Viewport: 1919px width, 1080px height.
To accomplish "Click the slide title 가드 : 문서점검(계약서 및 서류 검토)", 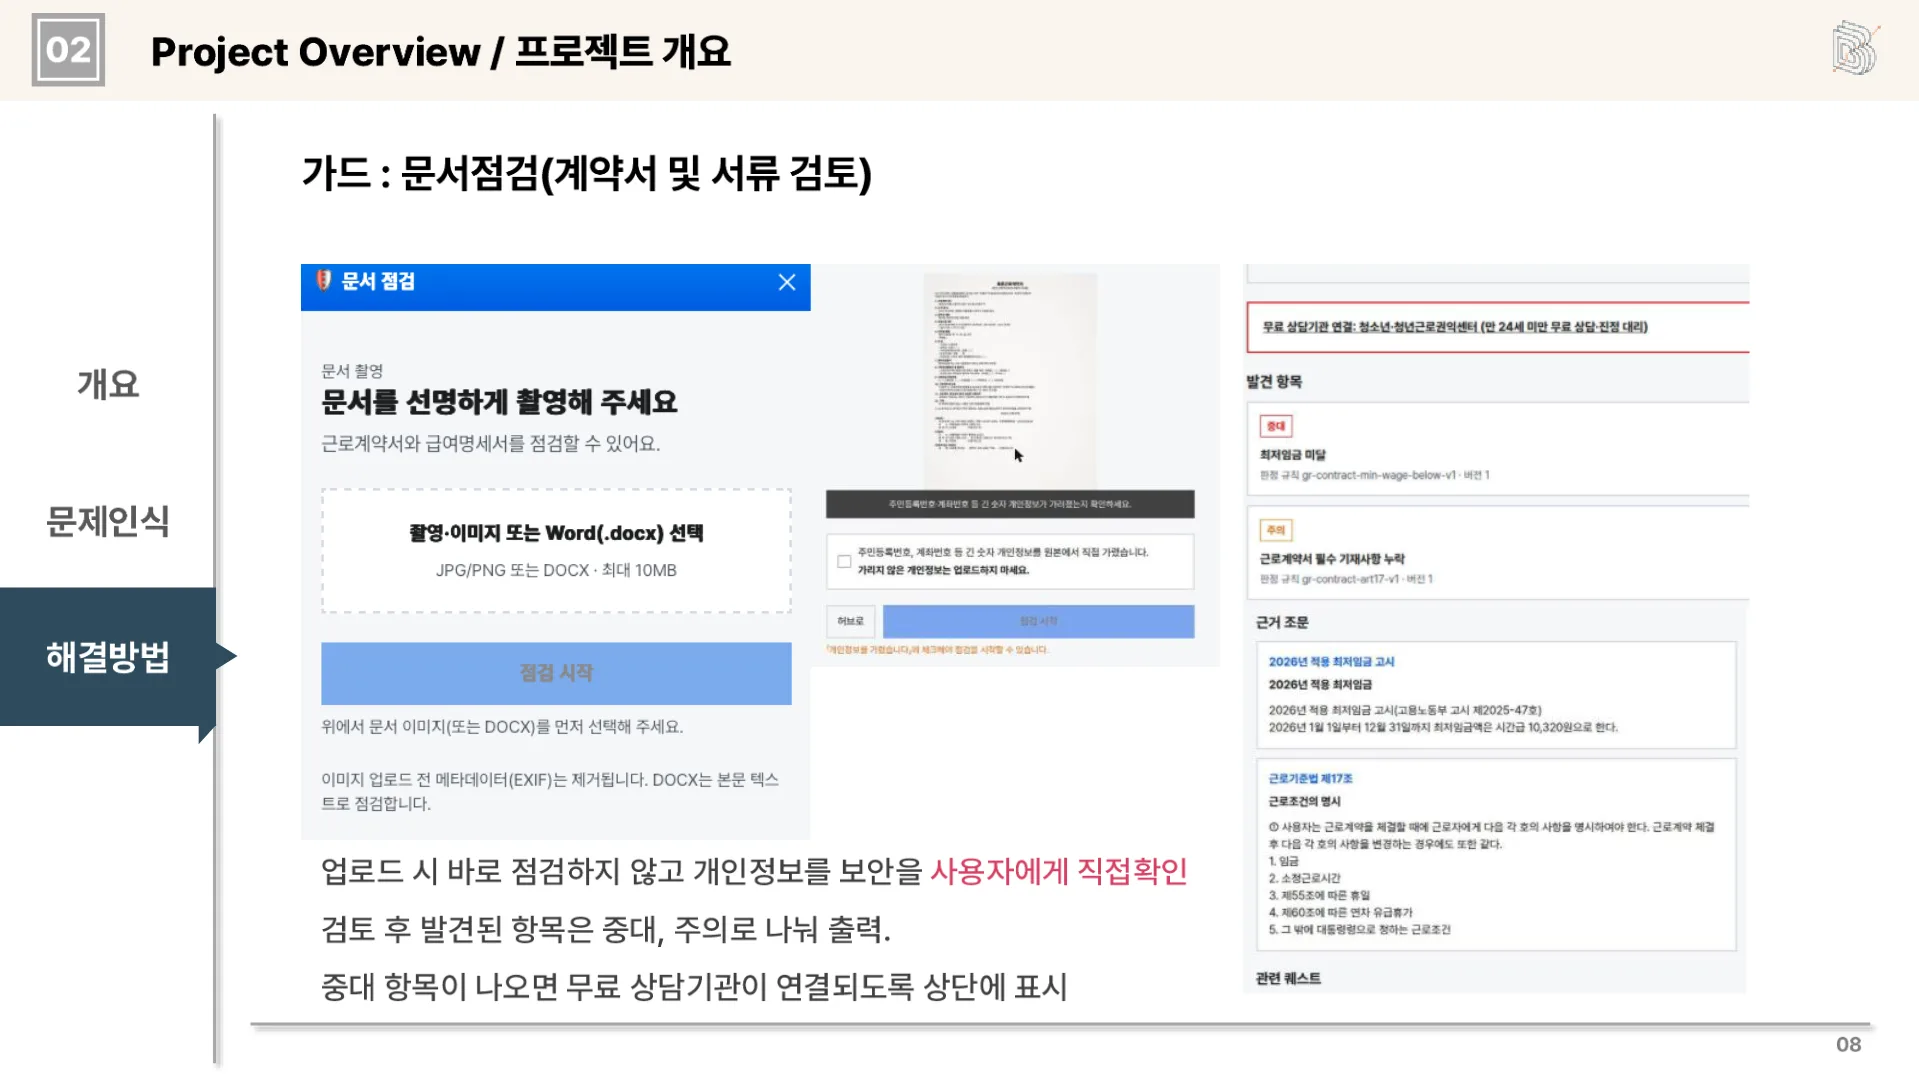I will pyautogui.click(x=587, y=174).
